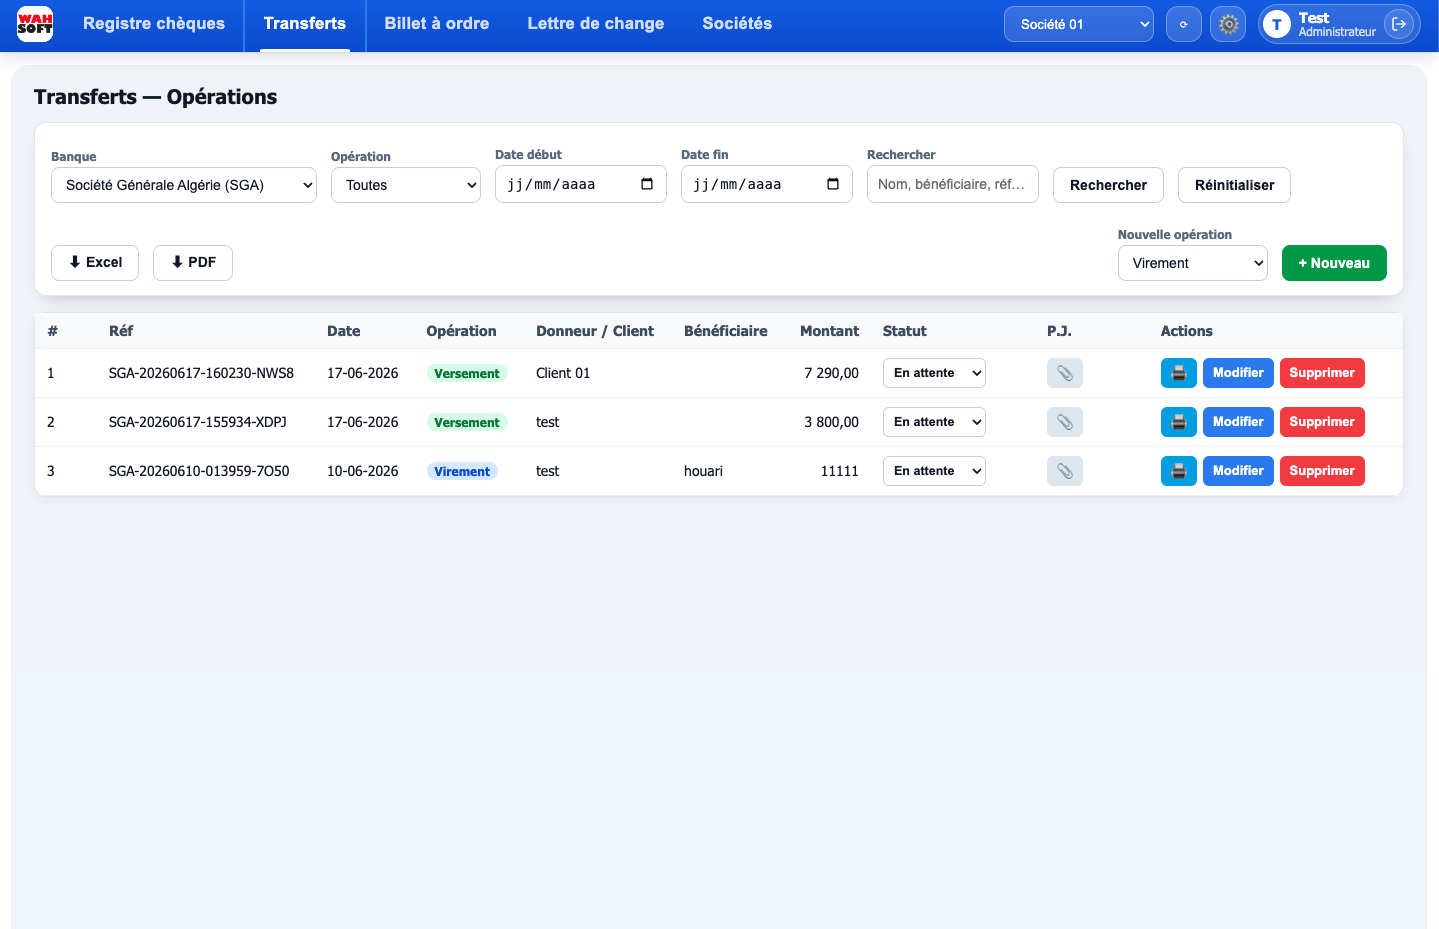Delete the 3 800,00 Versement row
1439x929 pixels.
(1322, 422)
